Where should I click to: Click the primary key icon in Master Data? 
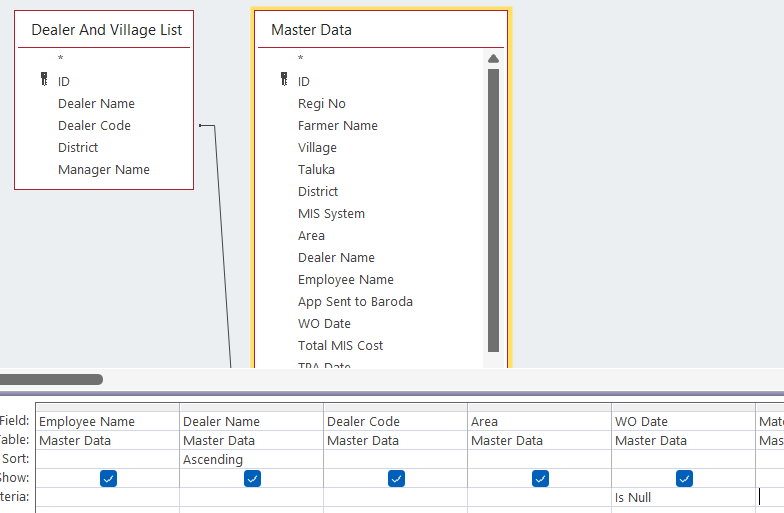coord(284,81)
